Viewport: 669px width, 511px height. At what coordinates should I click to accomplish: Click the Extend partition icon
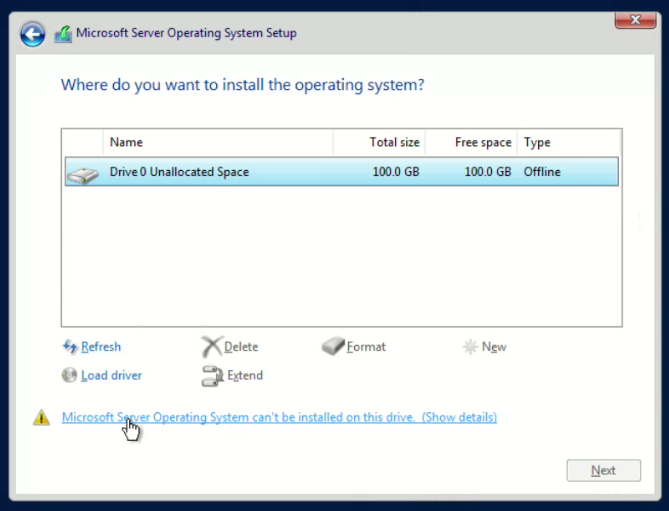tap(211, 376)
